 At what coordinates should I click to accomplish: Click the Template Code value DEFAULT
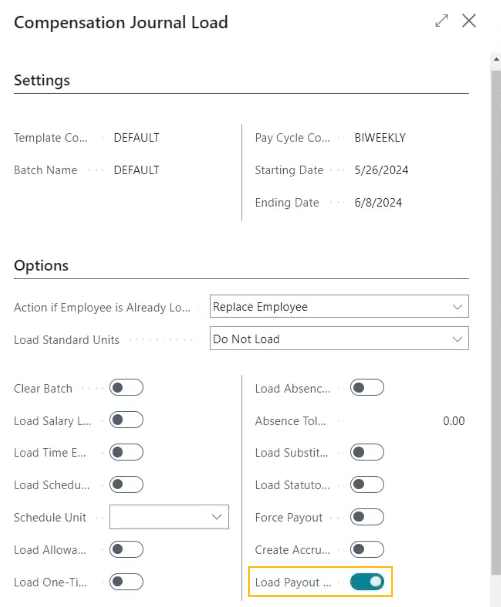click(x=136, y=138)
